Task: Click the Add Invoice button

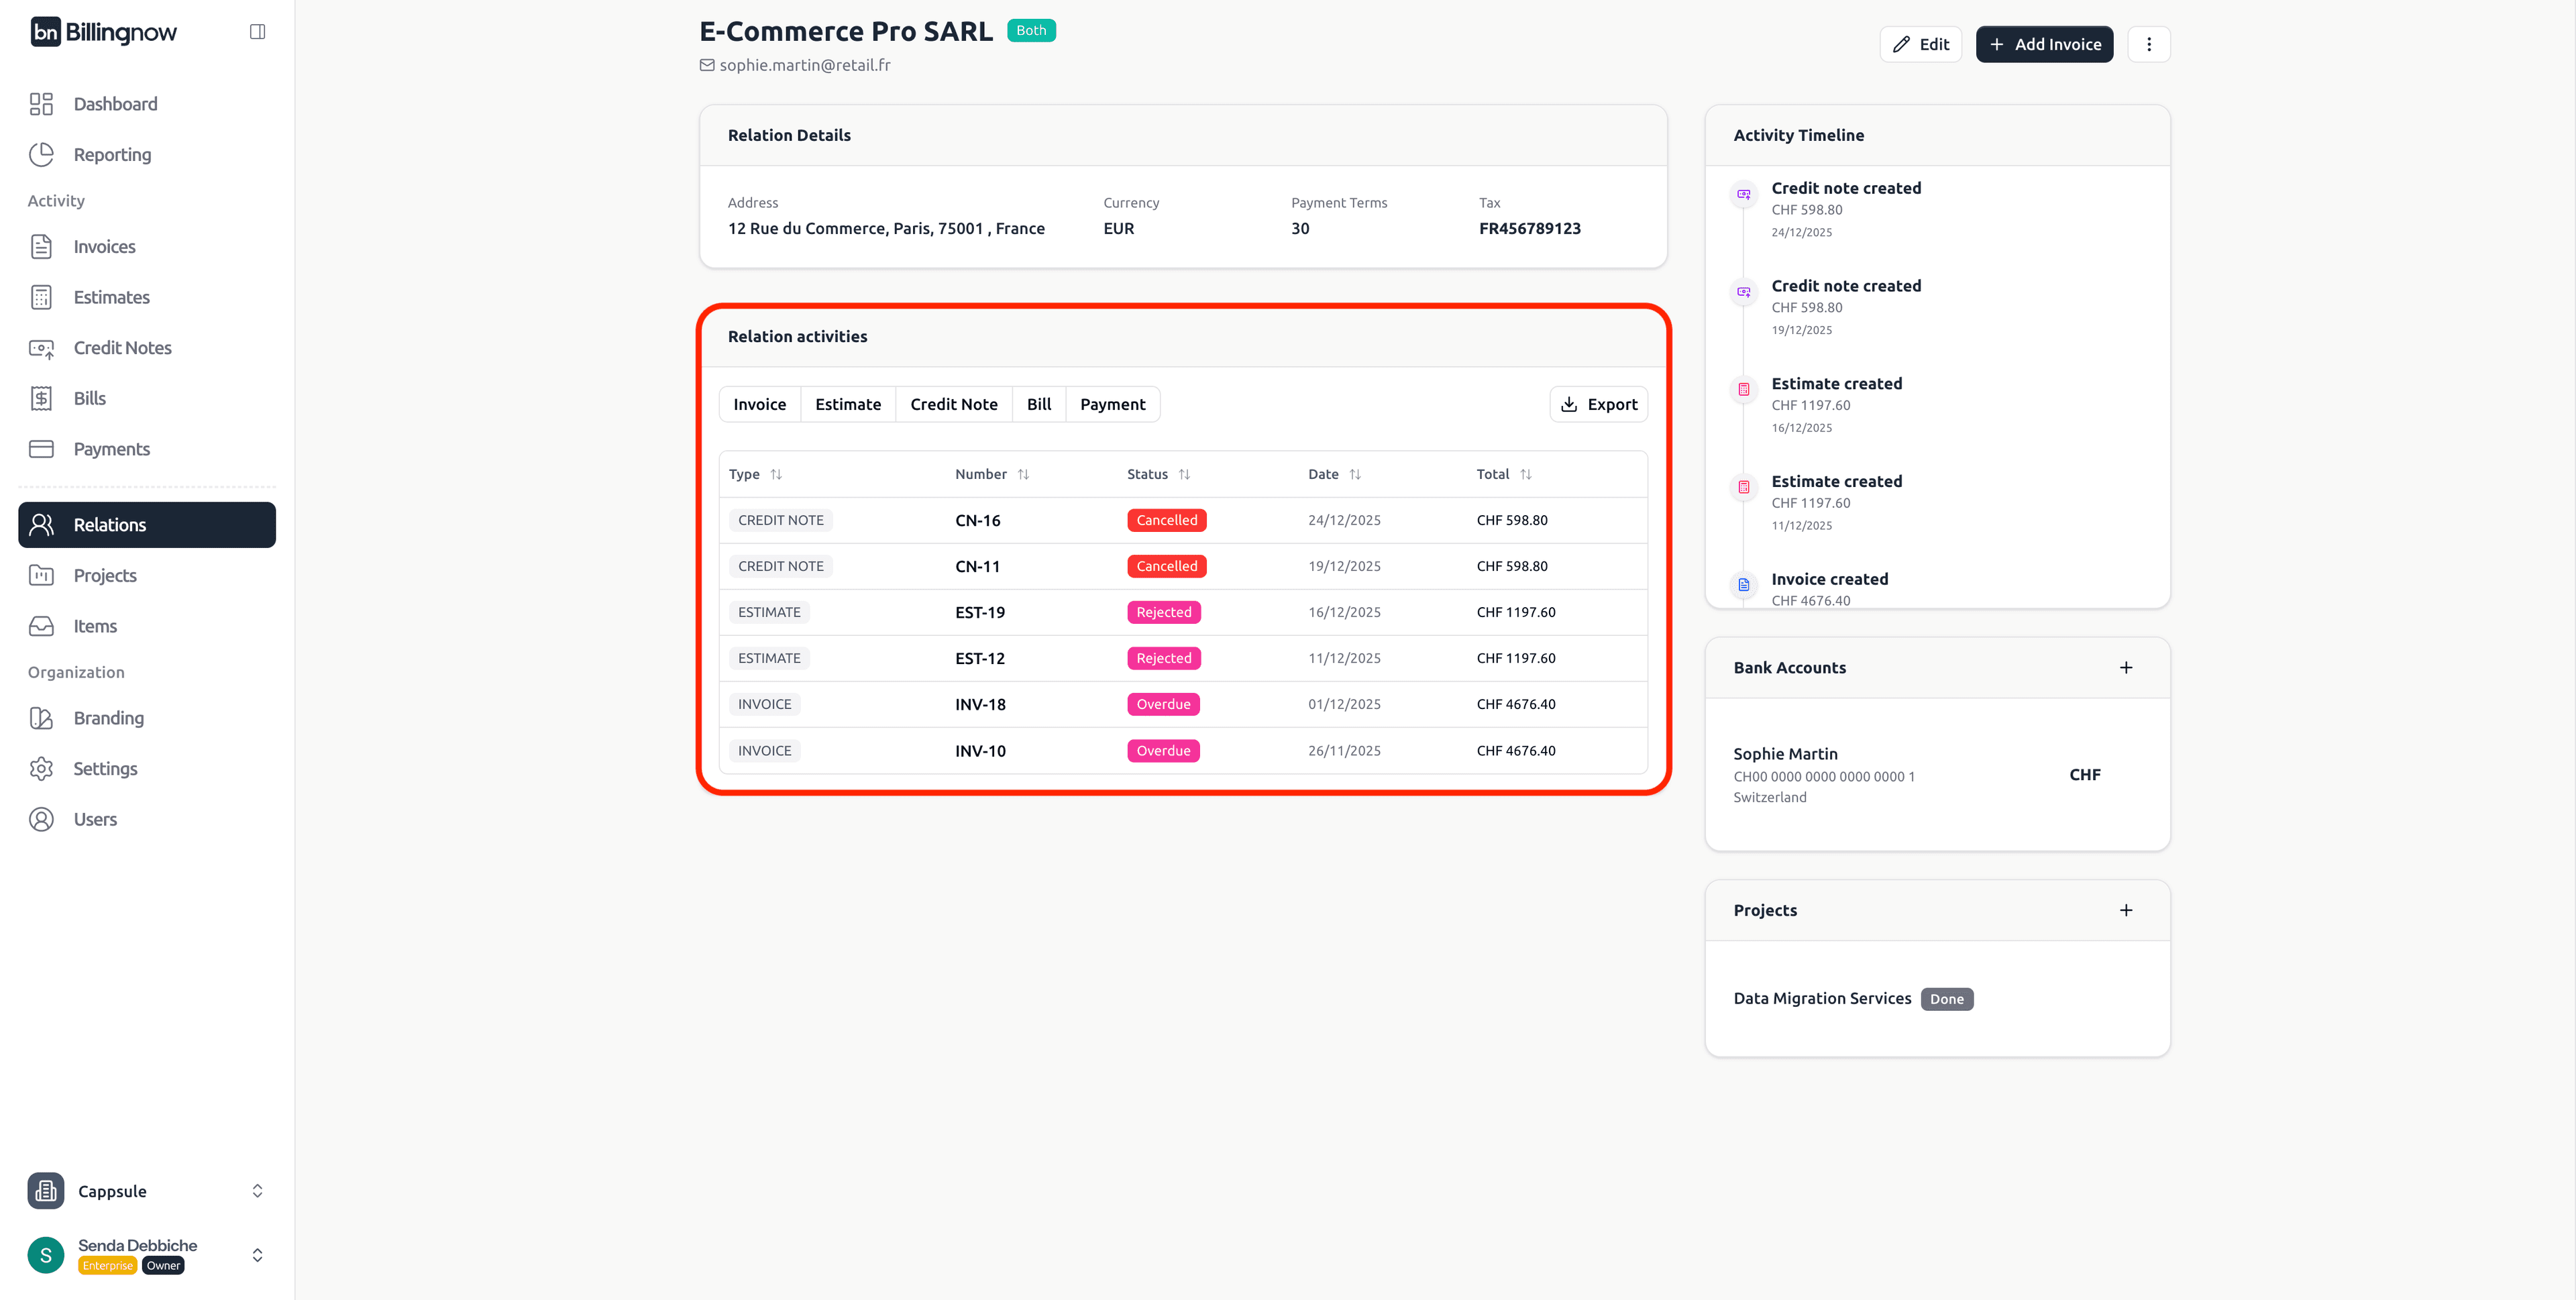Action: (2044, 44)
